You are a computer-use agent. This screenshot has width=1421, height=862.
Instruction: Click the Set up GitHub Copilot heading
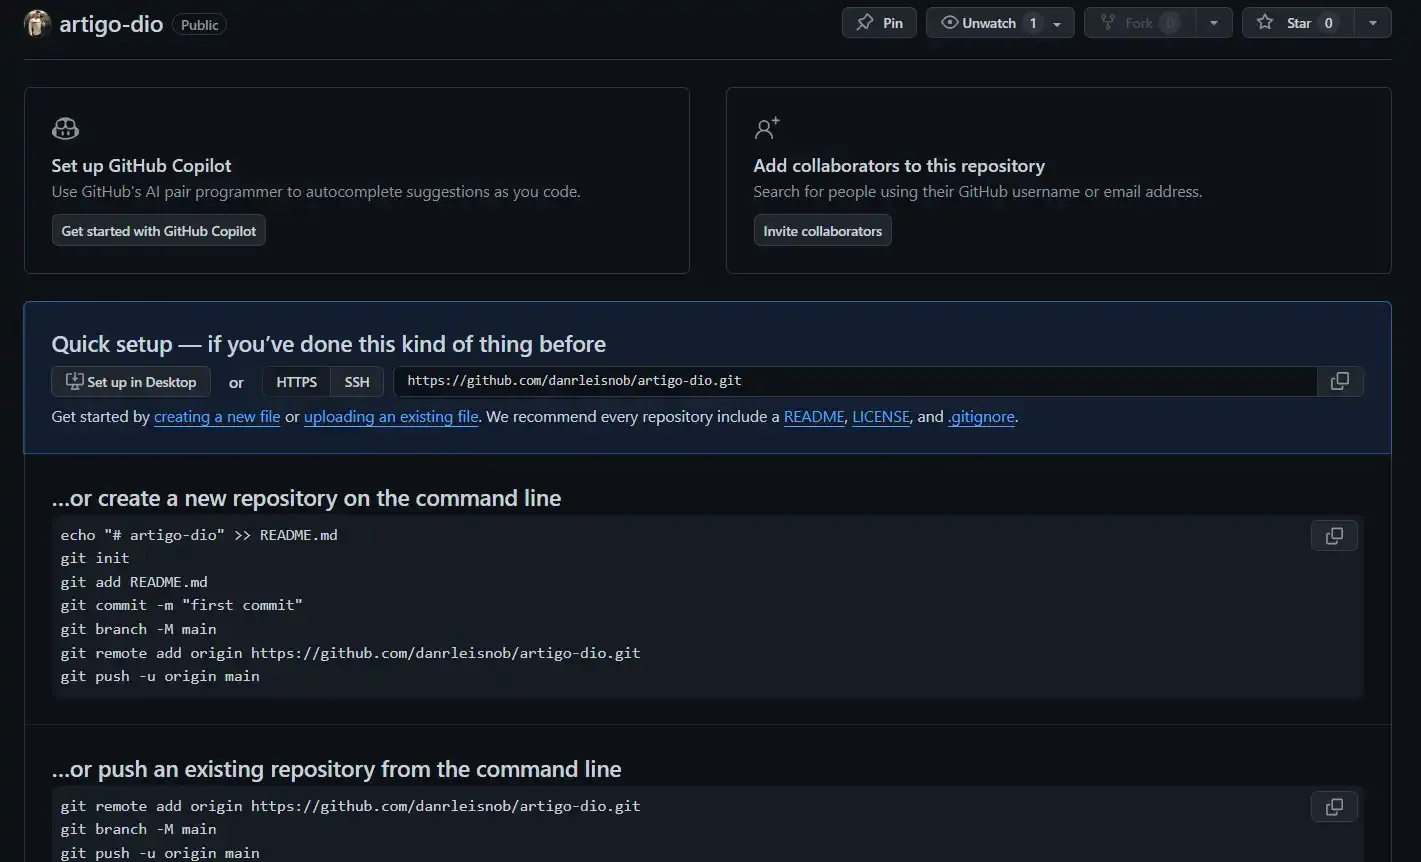pos(141,166)
